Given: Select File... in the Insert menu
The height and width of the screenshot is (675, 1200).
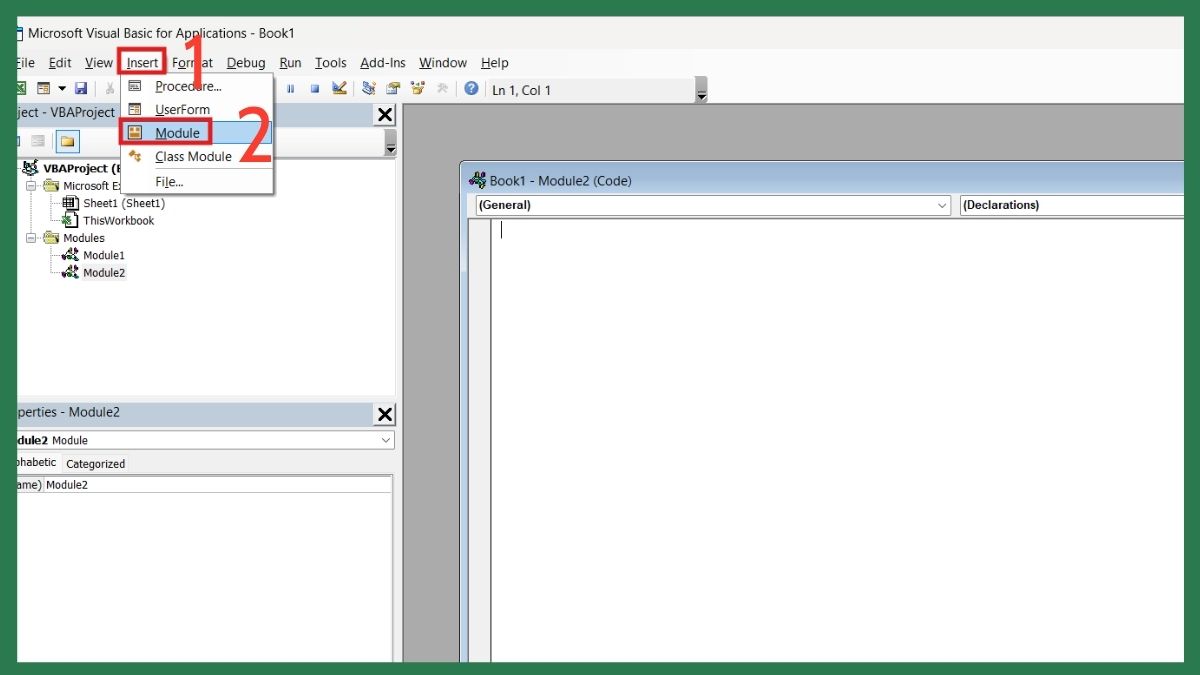Looking at the screenshot, I should 168,181.
